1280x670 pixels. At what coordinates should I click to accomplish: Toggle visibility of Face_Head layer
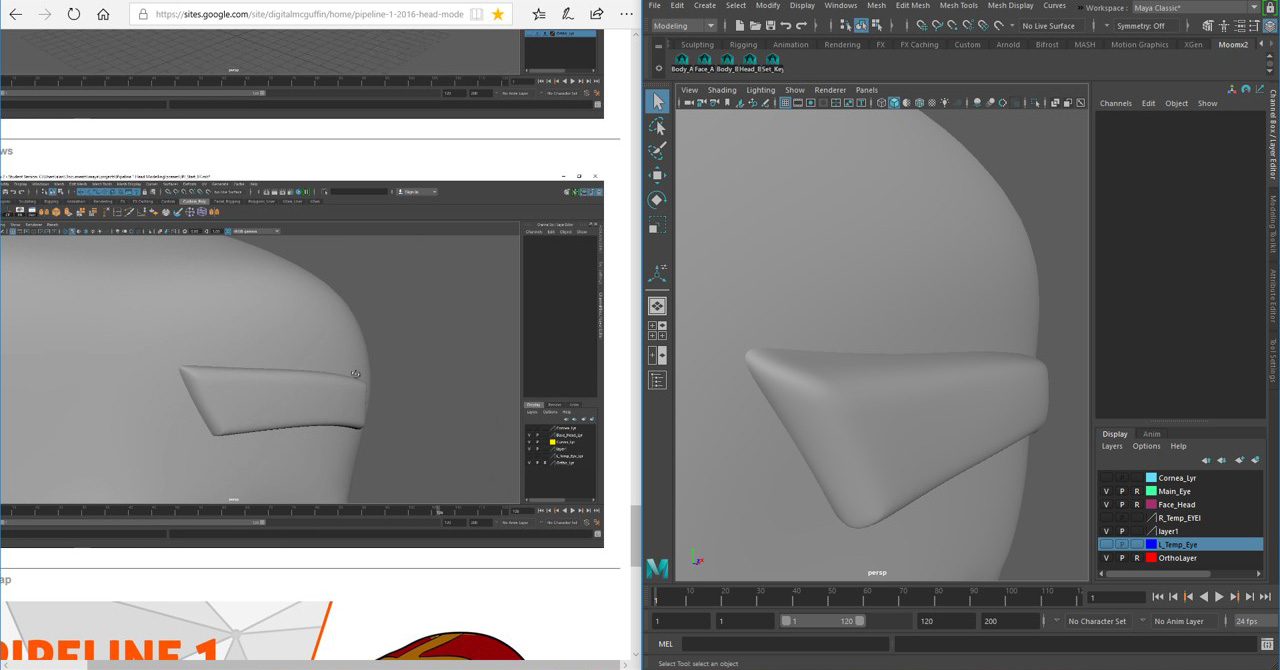[x=1106, y=505]
